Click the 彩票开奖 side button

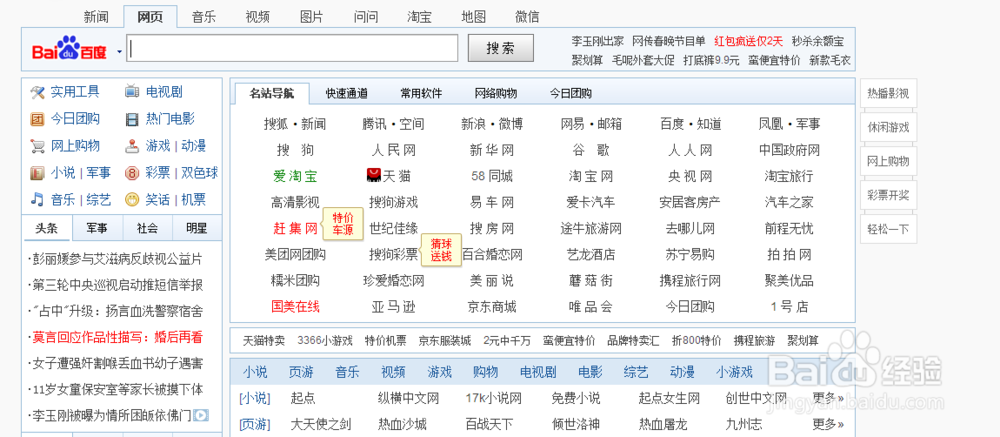pos(888,195)
